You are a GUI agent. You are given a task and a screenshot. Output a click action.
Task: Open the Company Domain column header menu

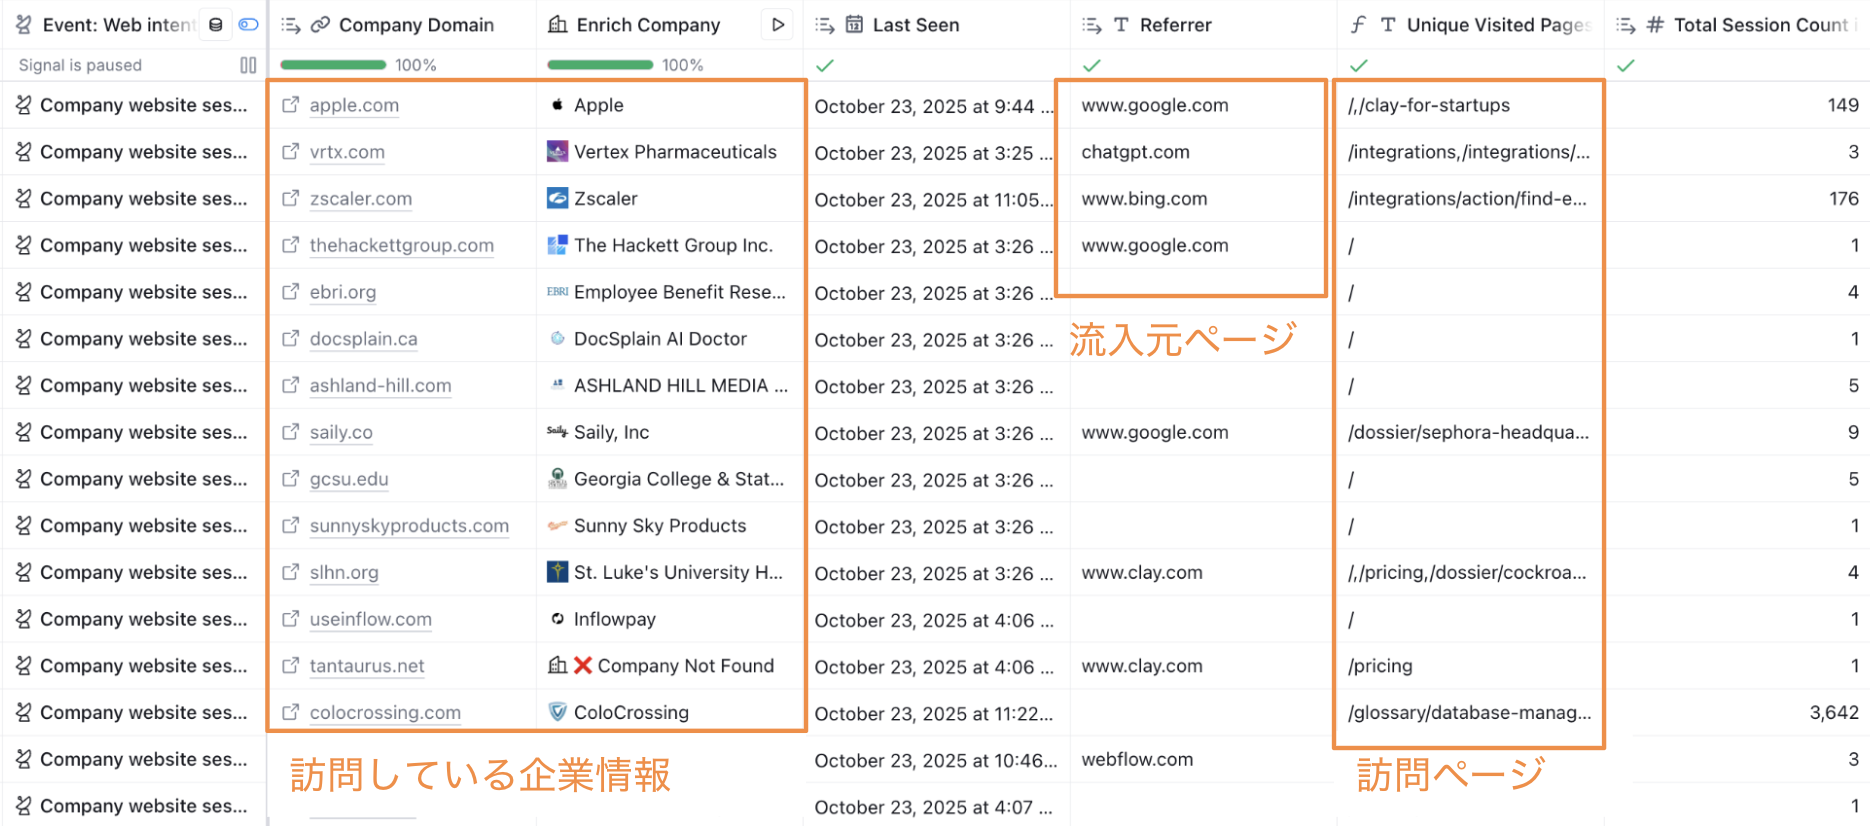coord(415,25)
